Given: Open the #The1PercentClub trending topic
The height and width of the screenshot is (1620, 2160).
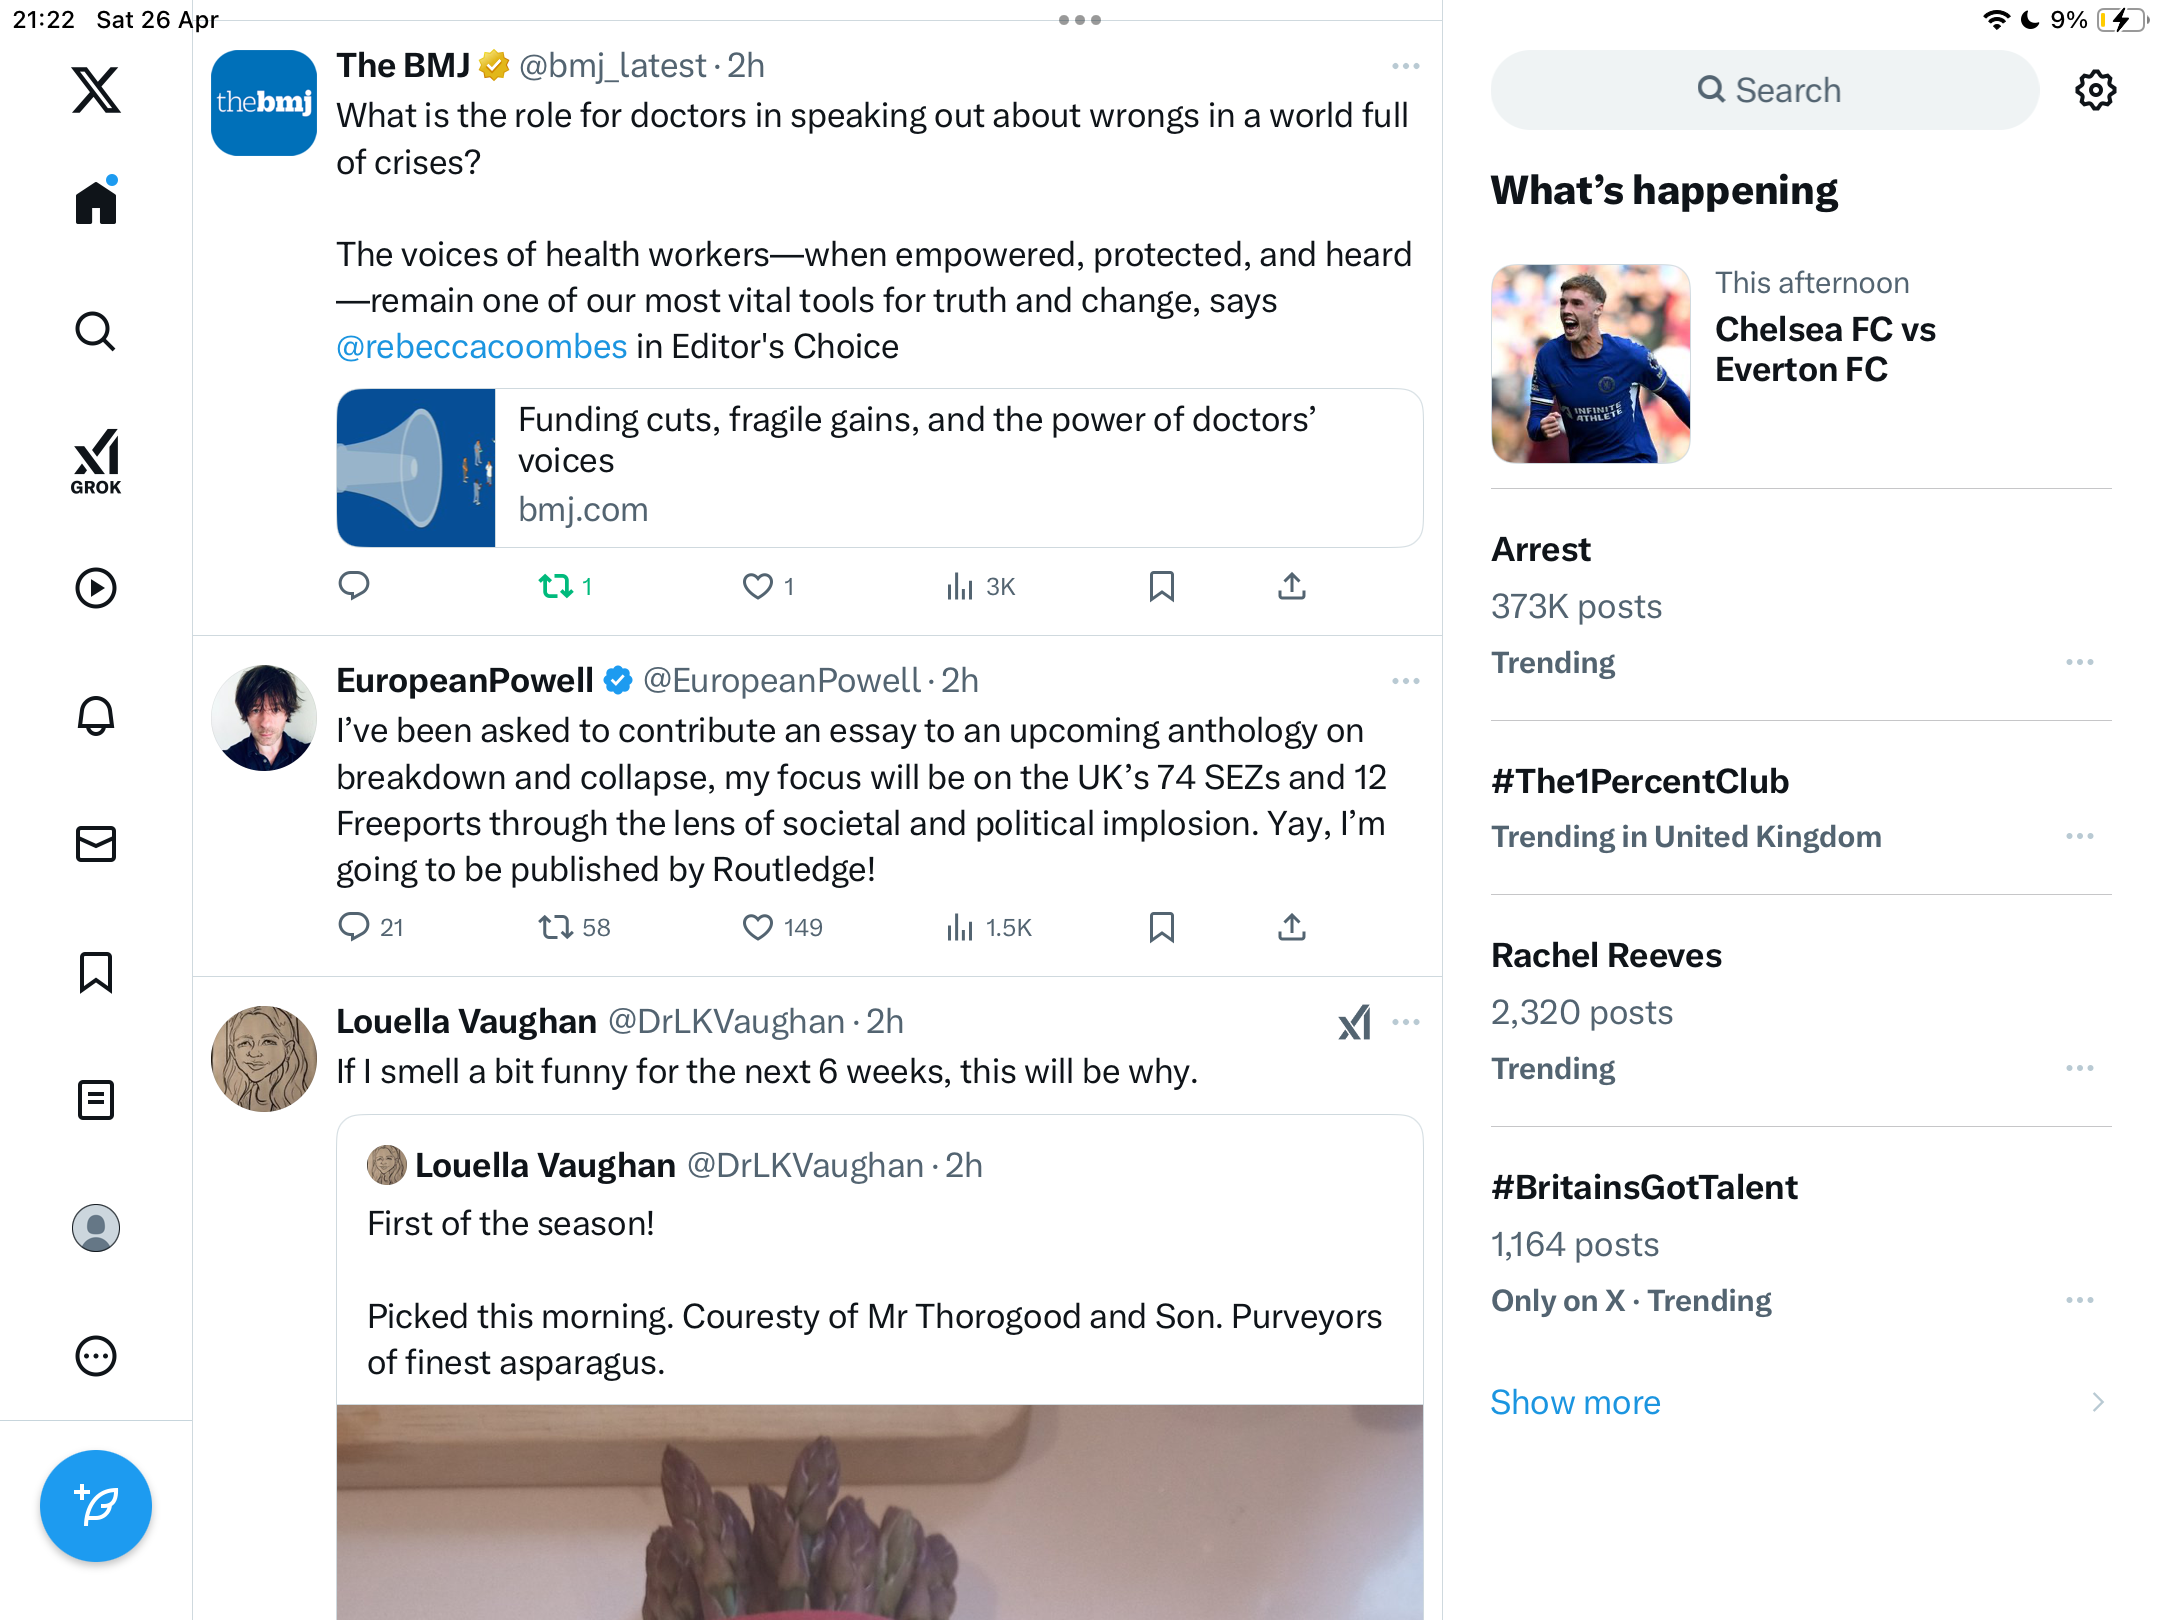Looking at the screenshot, I should 1639,781.
